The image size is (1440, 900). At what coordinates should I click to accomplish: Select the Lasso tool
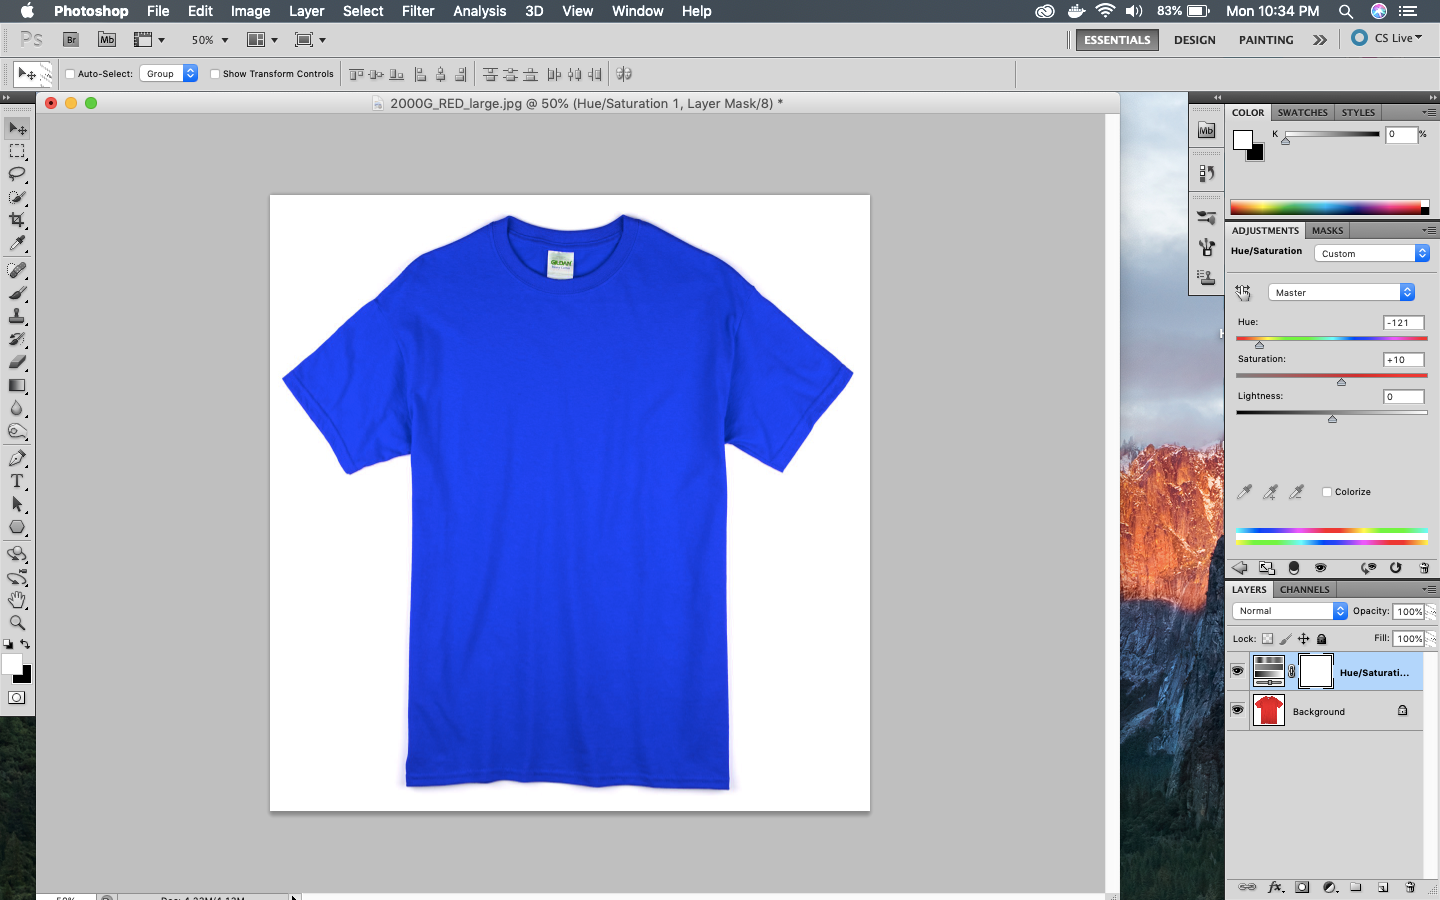coord(17,175)
